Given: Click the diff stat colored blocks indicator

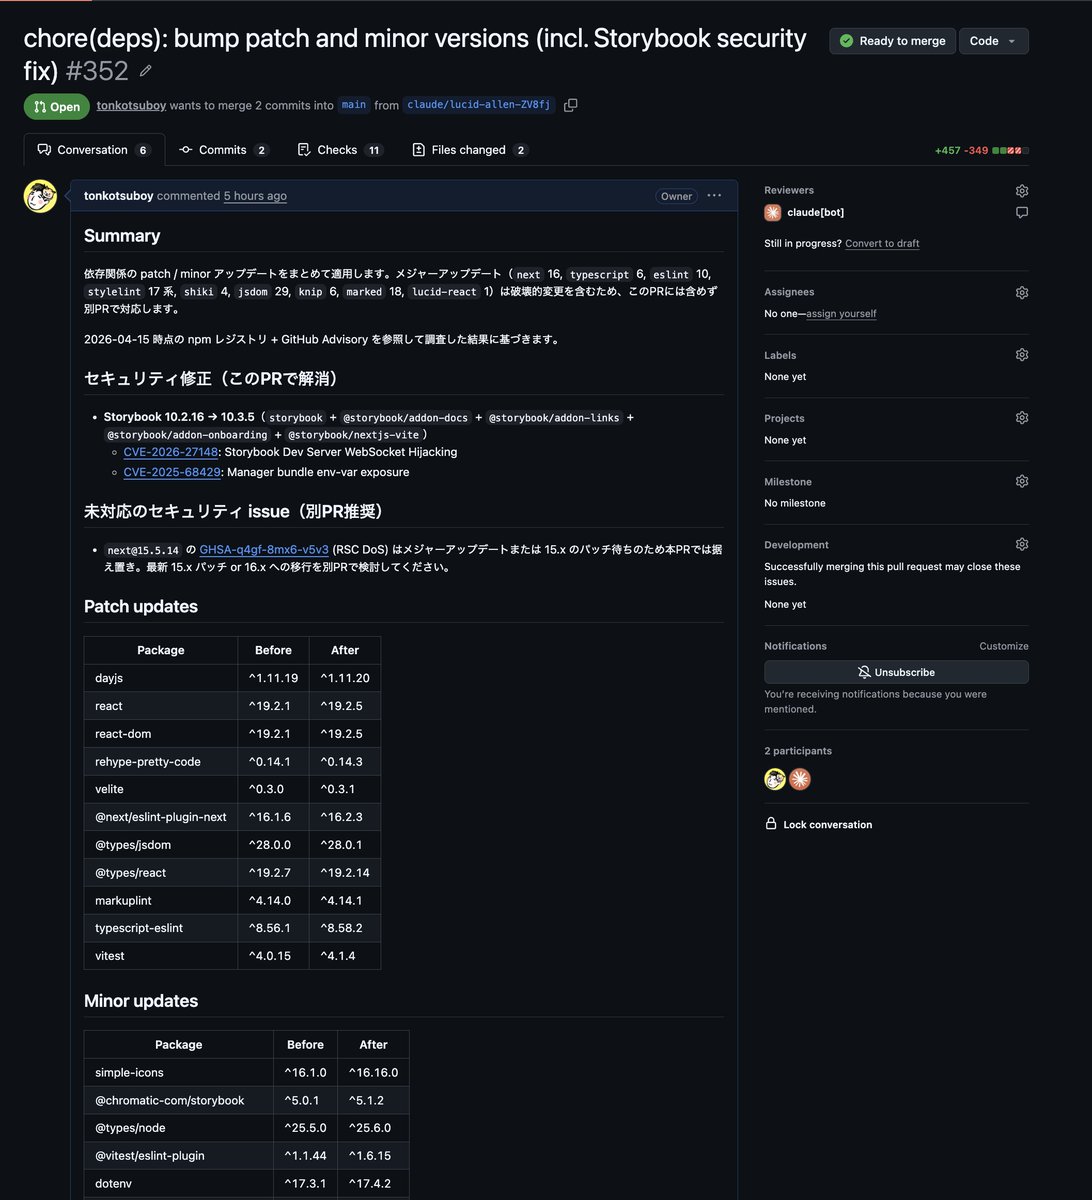Looking at the screenshot, I should tap(1010, 150).
